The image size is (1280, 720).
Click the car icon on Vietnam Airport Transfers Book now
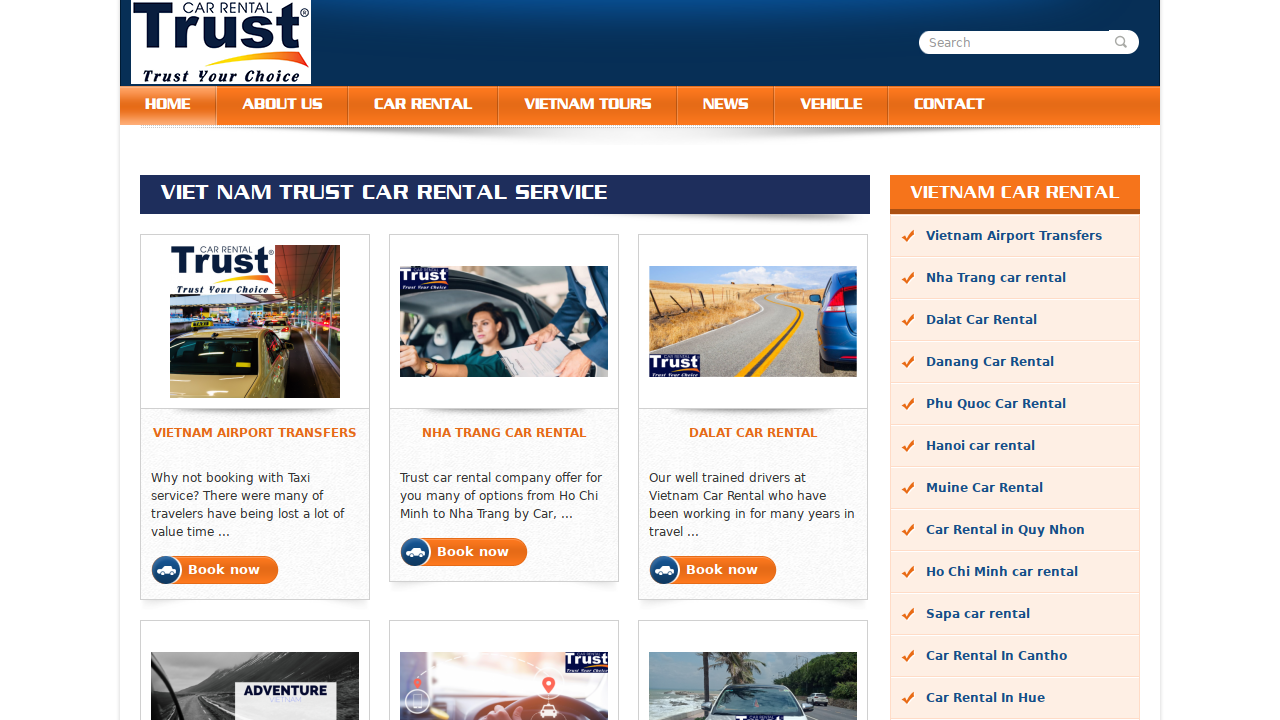[x=166, y=570]
